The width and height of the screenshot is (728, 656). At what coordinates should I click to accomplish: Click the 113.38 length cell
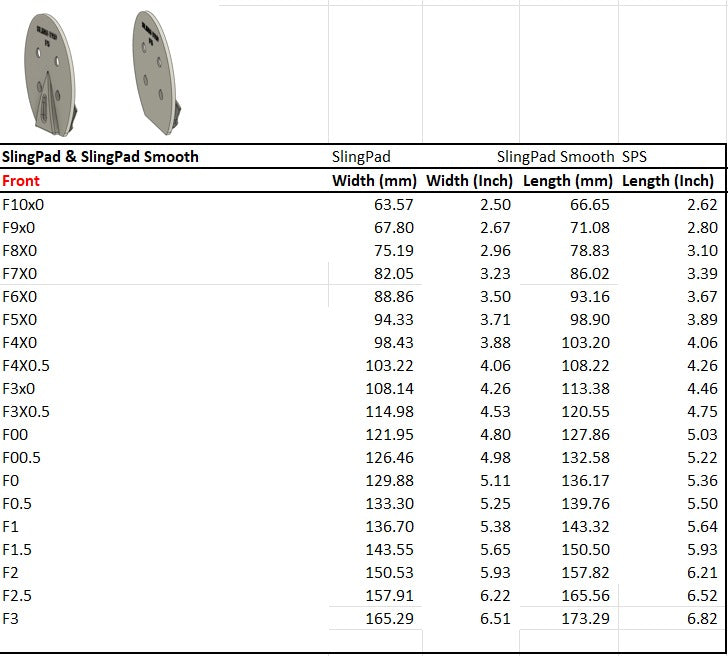[585, 389]
